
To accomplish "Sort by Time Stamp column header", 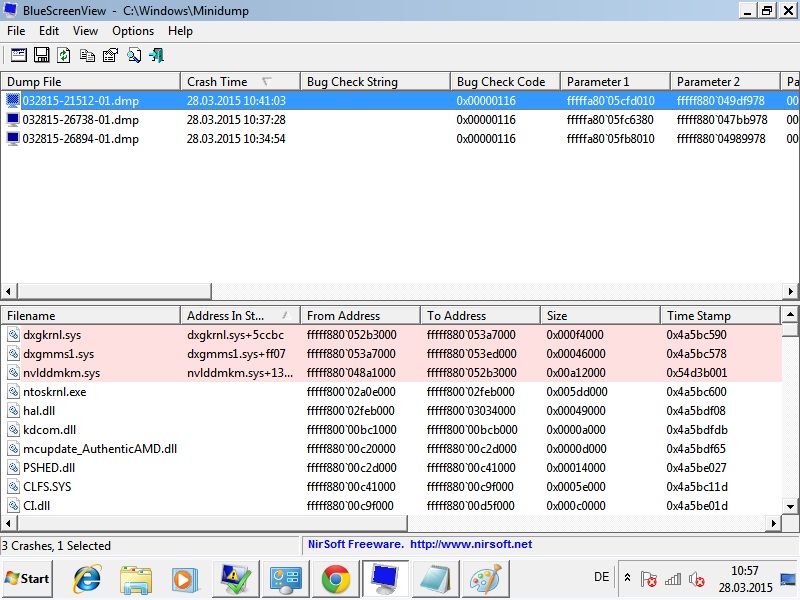I will 720,316.
